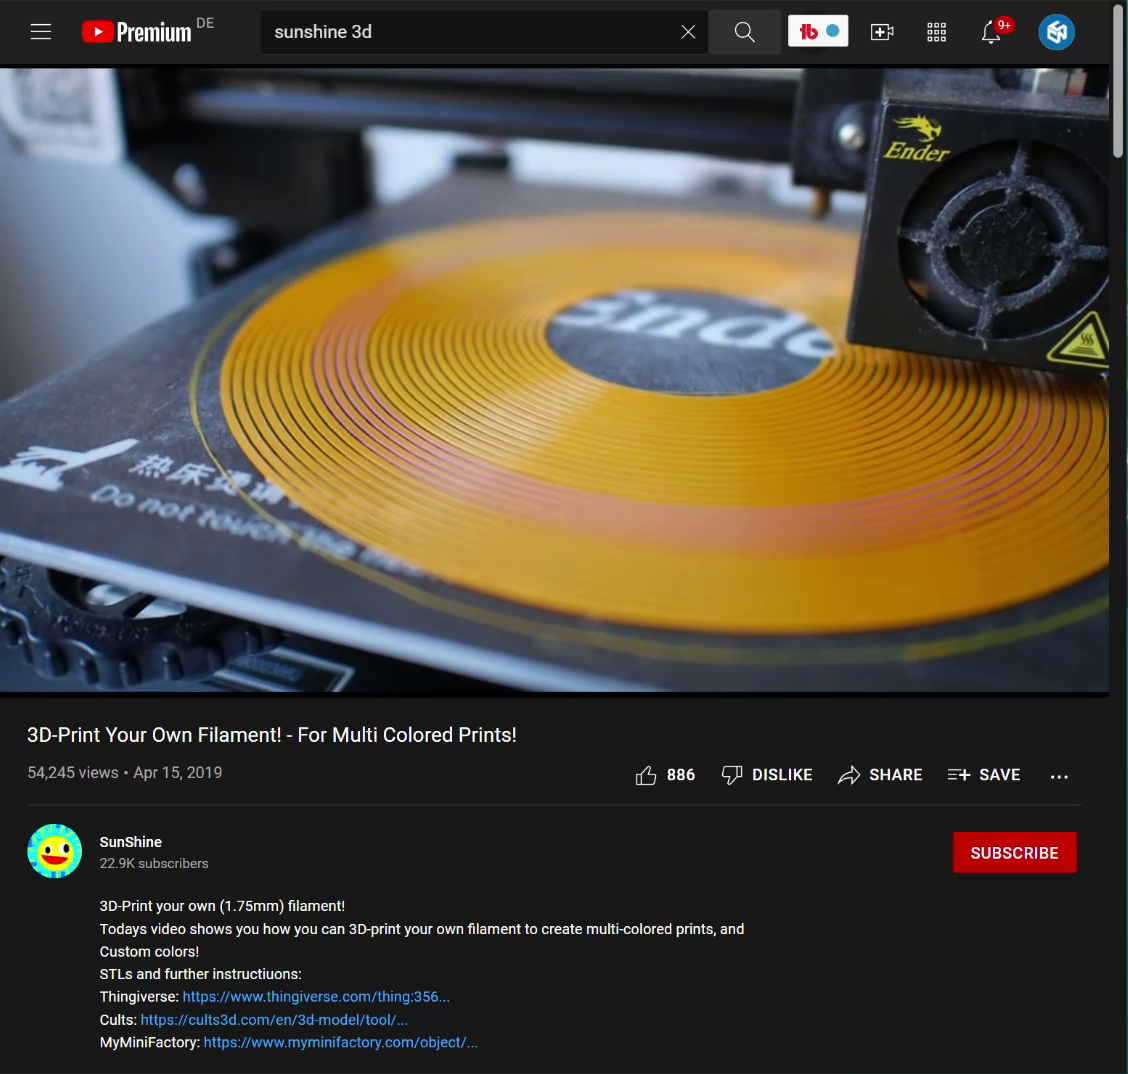Save video to playlist with SAVE
The image size is (1128, 1074).
point(983,775)
